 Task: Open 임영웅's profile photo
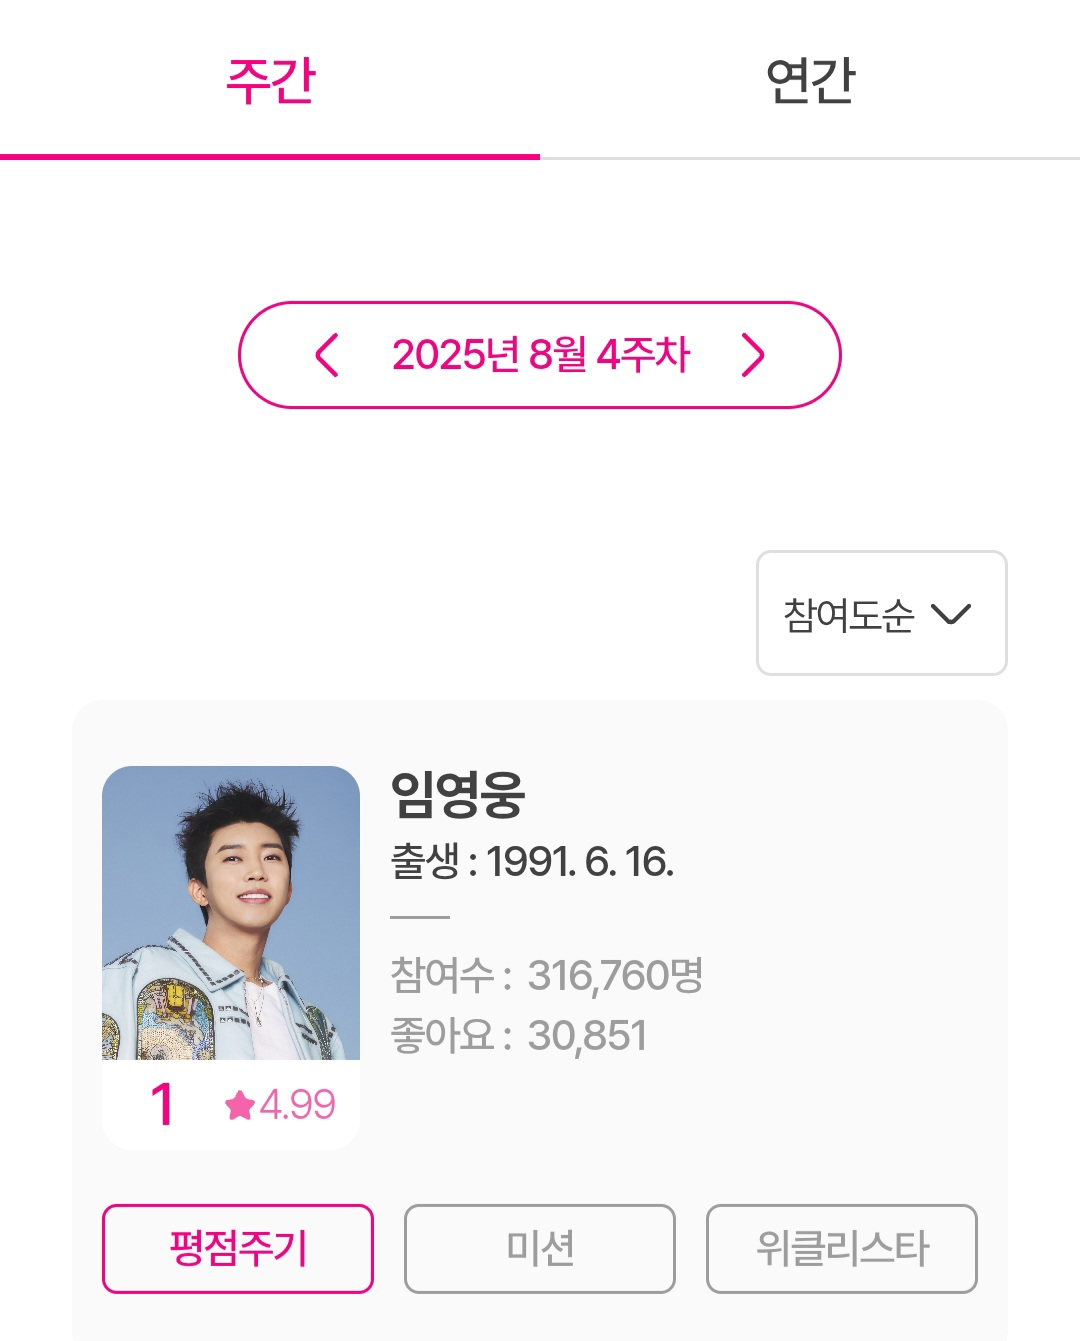(231, 912)
